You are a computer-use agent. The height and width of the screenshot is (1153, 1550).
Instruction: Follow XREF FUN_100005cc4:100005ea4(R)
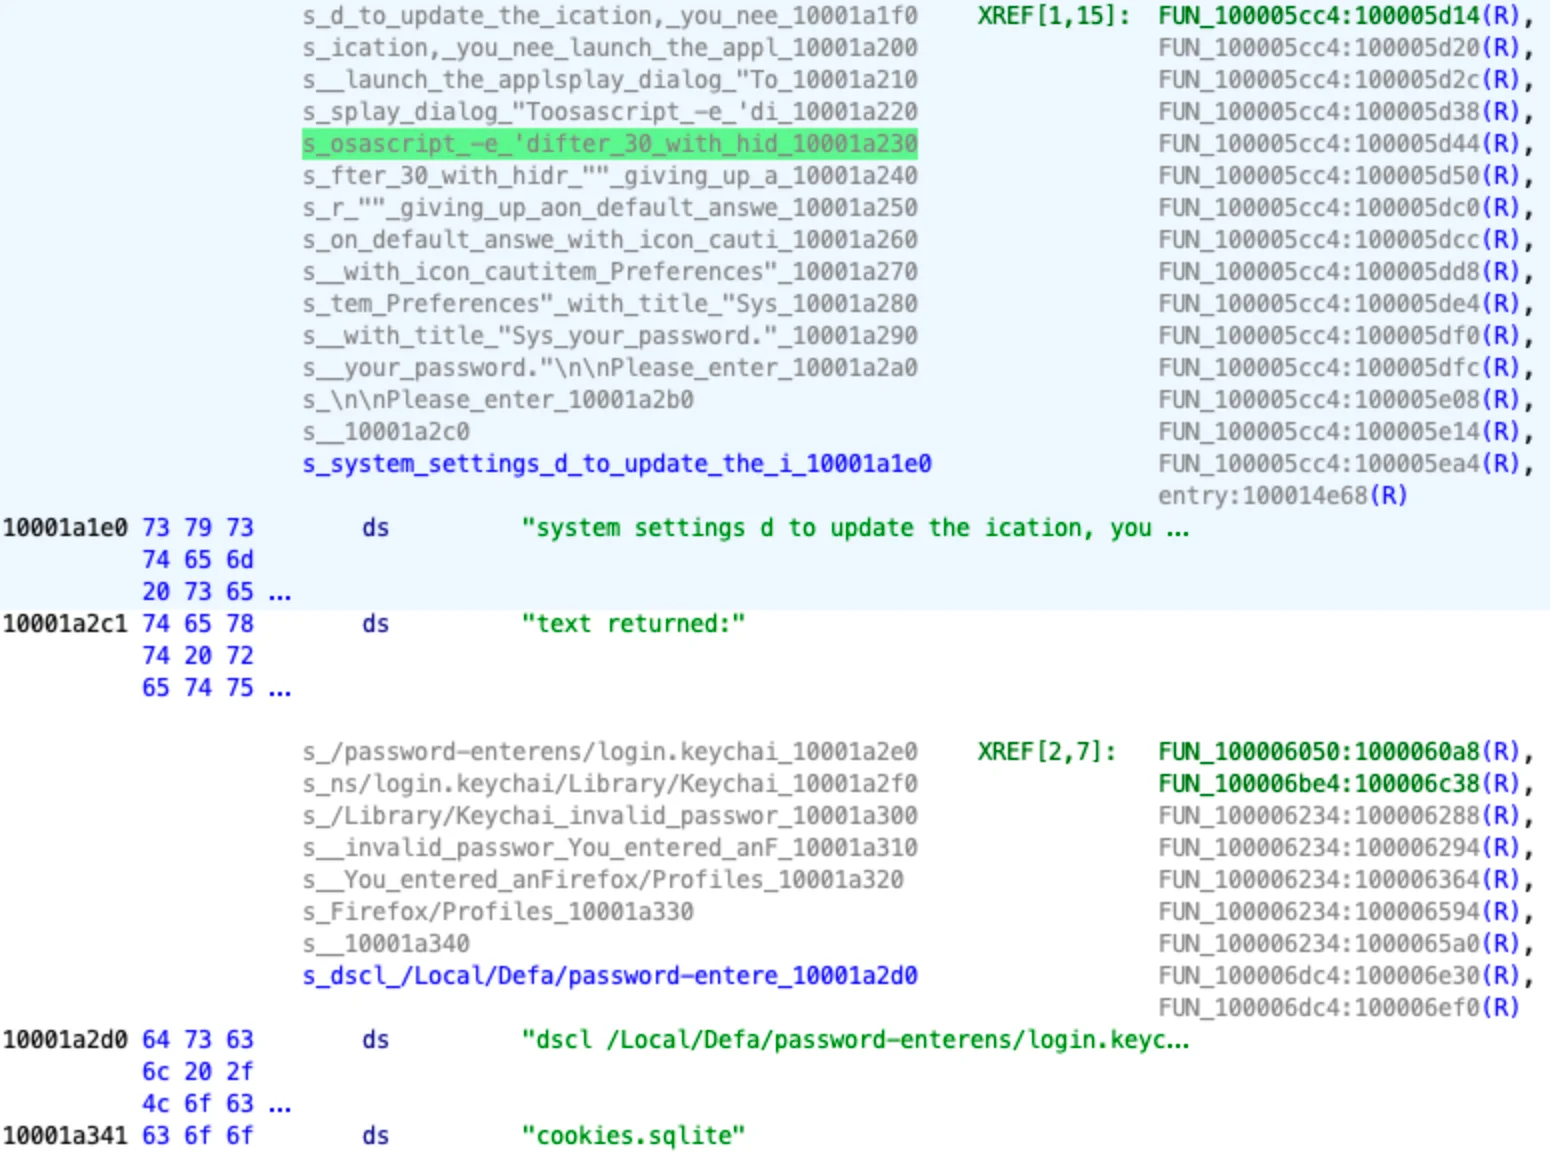click(1339, 464)
